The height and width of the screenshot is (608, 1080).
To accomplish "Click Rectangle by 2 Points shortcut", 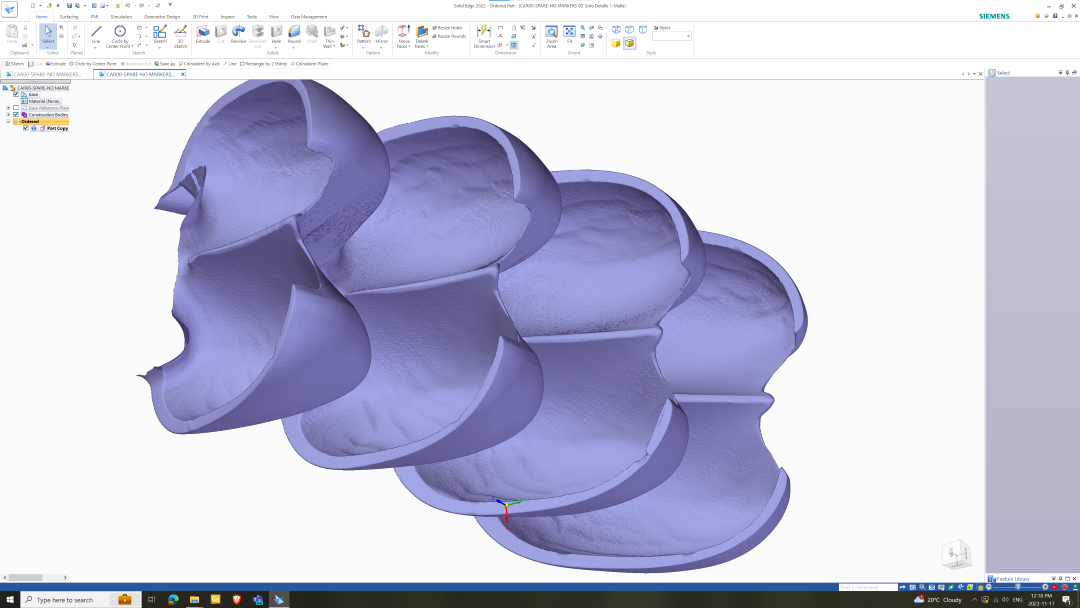I will 263,64.
